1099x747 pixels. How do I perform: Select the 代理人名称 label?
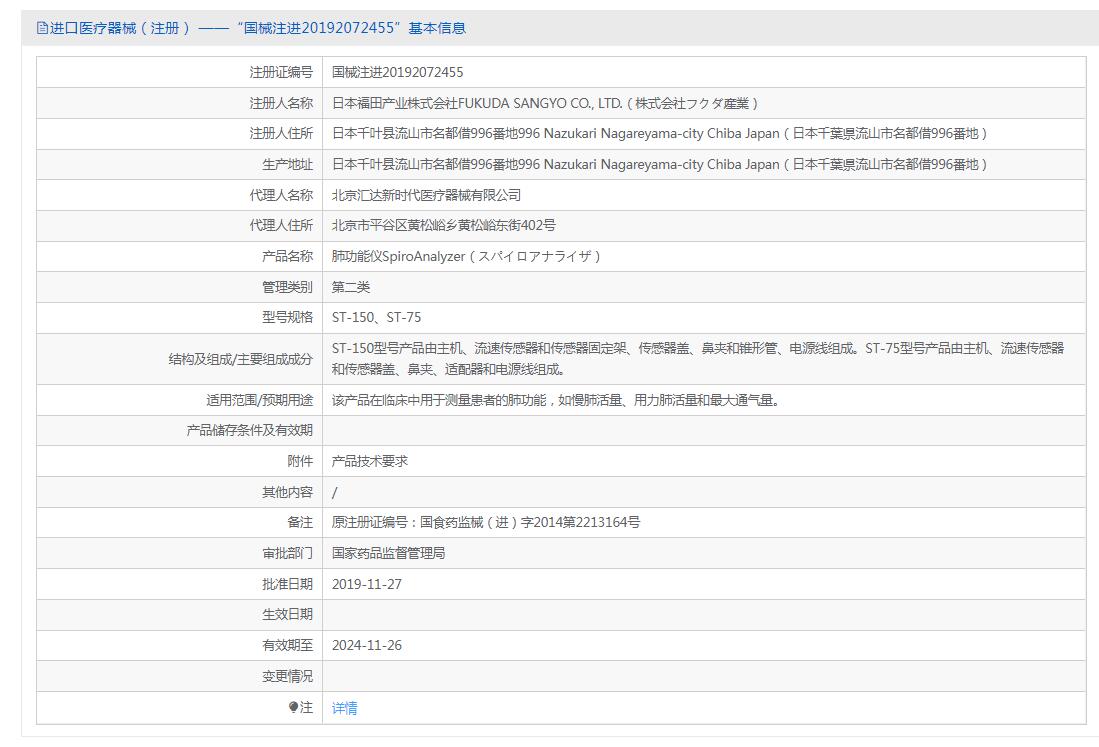tap(281, 195)
